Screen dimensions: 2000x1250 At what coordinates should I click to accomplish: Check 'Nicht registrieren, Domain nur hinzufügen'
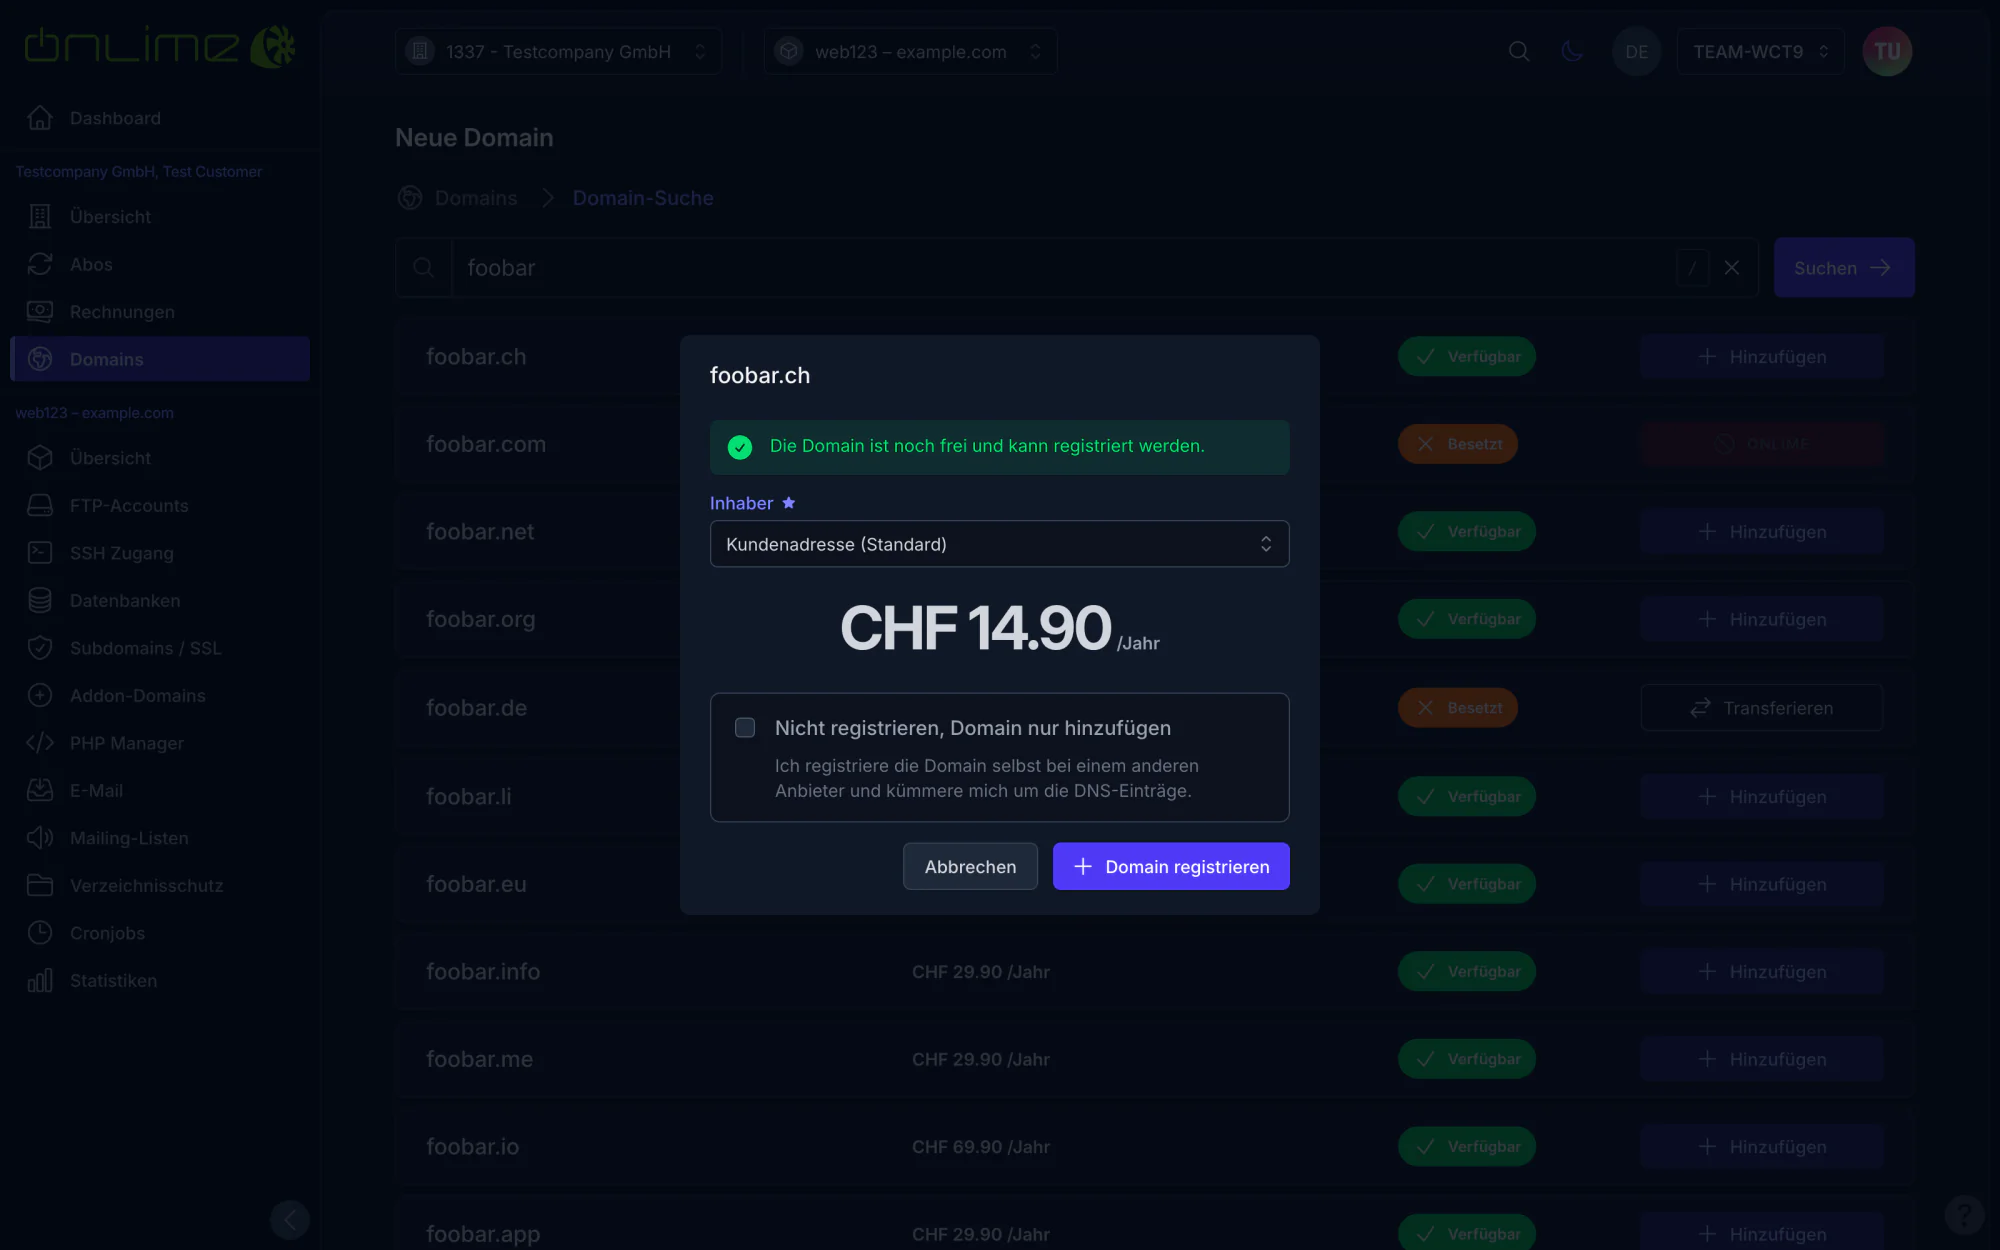point(745,728)
